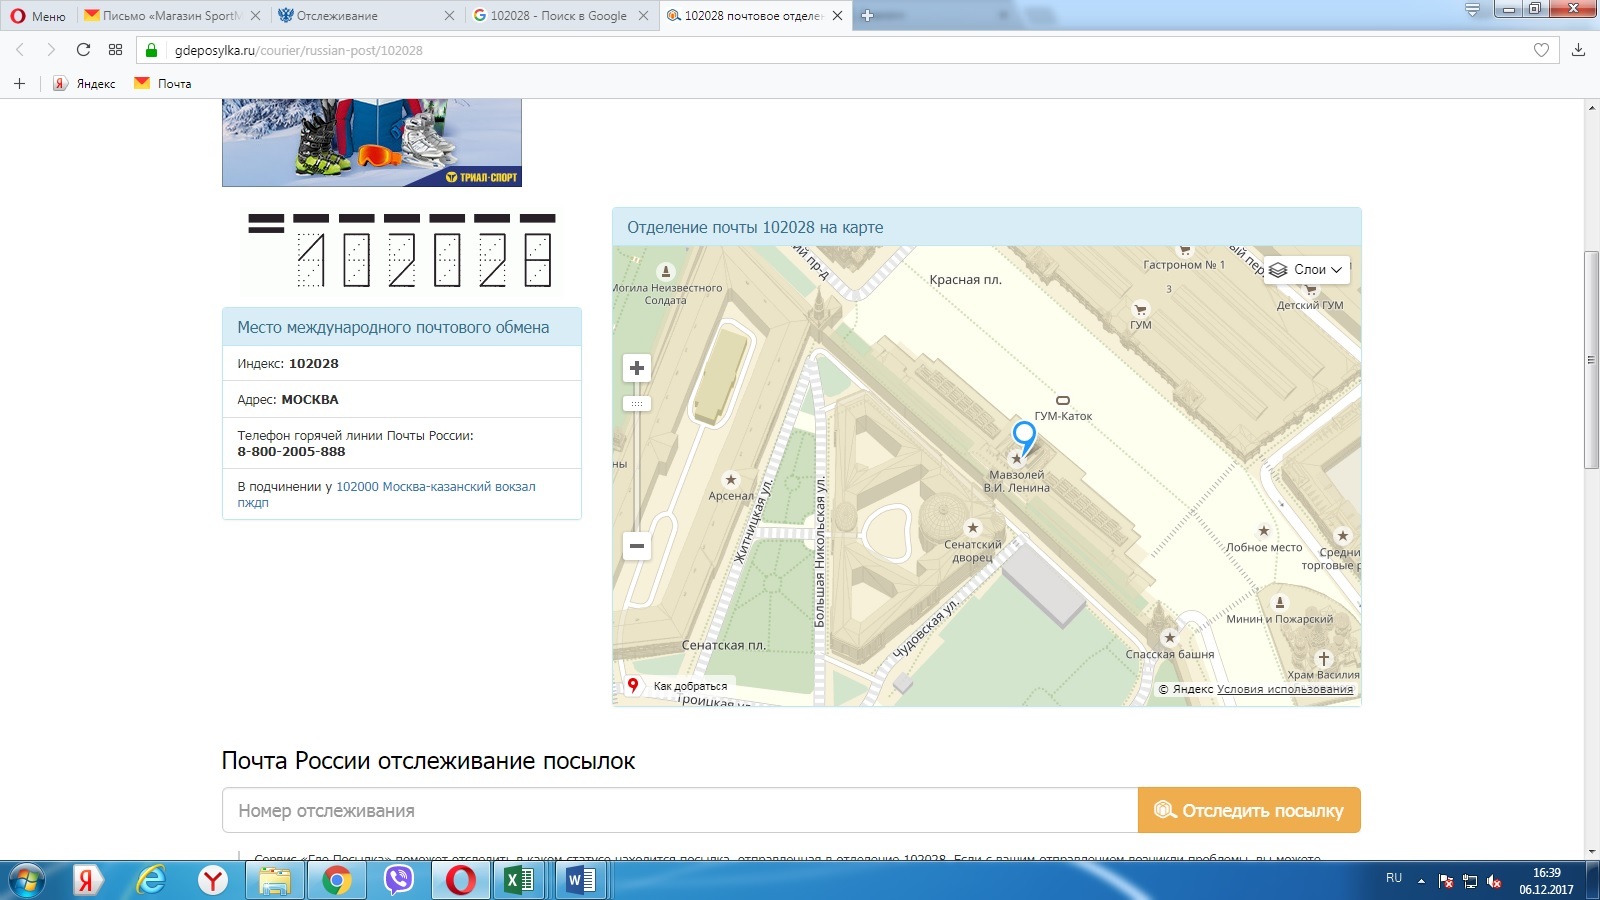Image resolution: width=1600 pixels, height=900 pixels.
Task: Open Excel from taskbar
Action: (x=519, y=881)
